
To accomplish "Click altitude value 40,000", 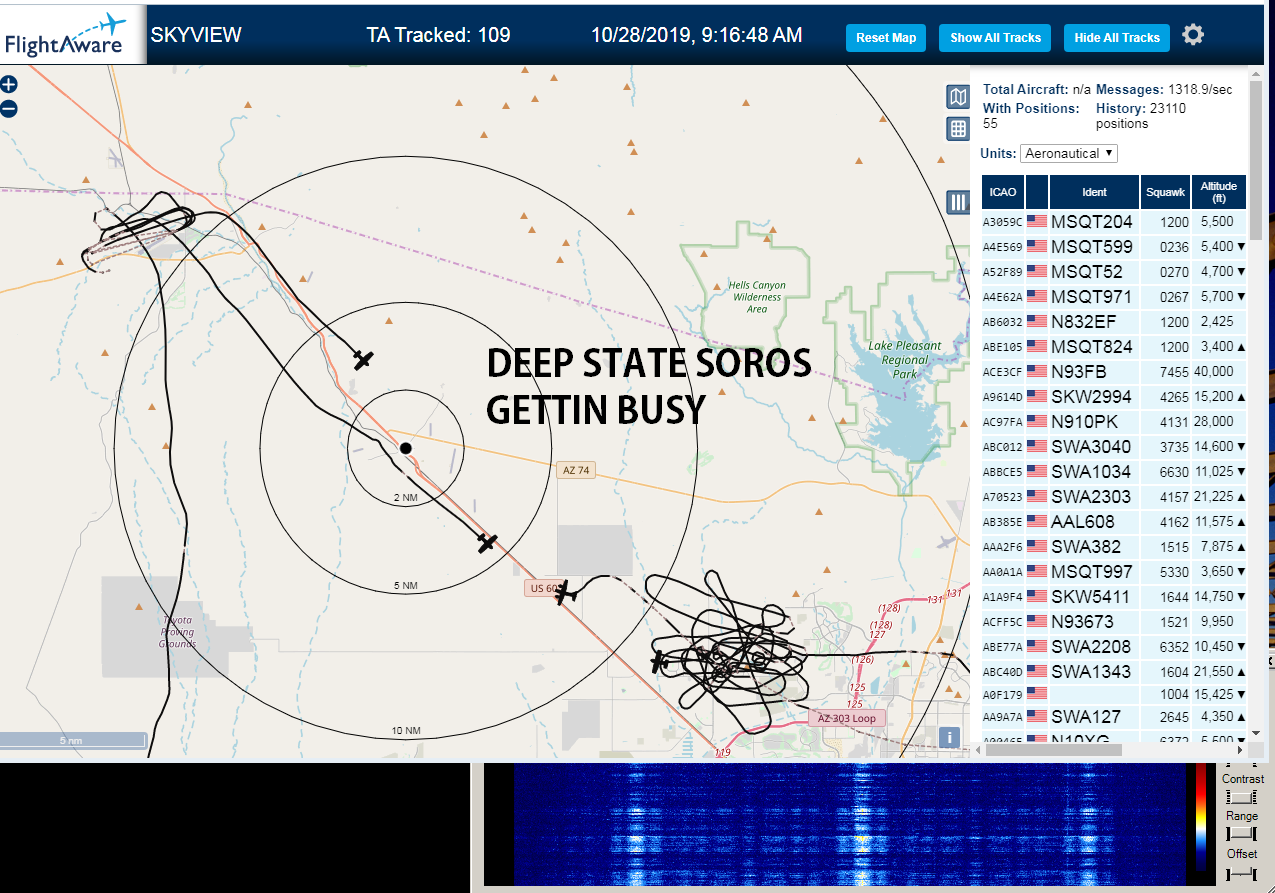I will (1215, 372).
